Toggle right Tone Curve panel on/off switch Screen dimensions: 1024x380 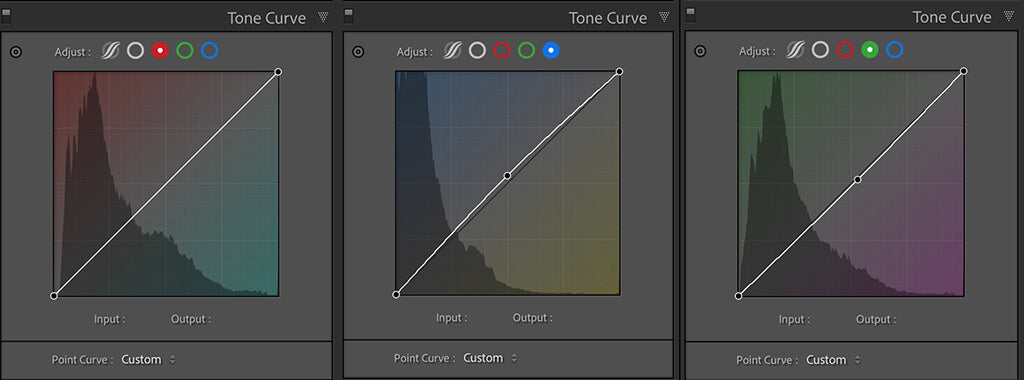point(690,14)
